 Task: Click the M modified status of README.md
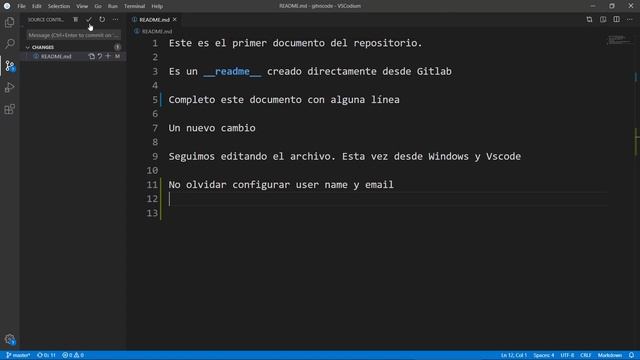pos(117,56)
